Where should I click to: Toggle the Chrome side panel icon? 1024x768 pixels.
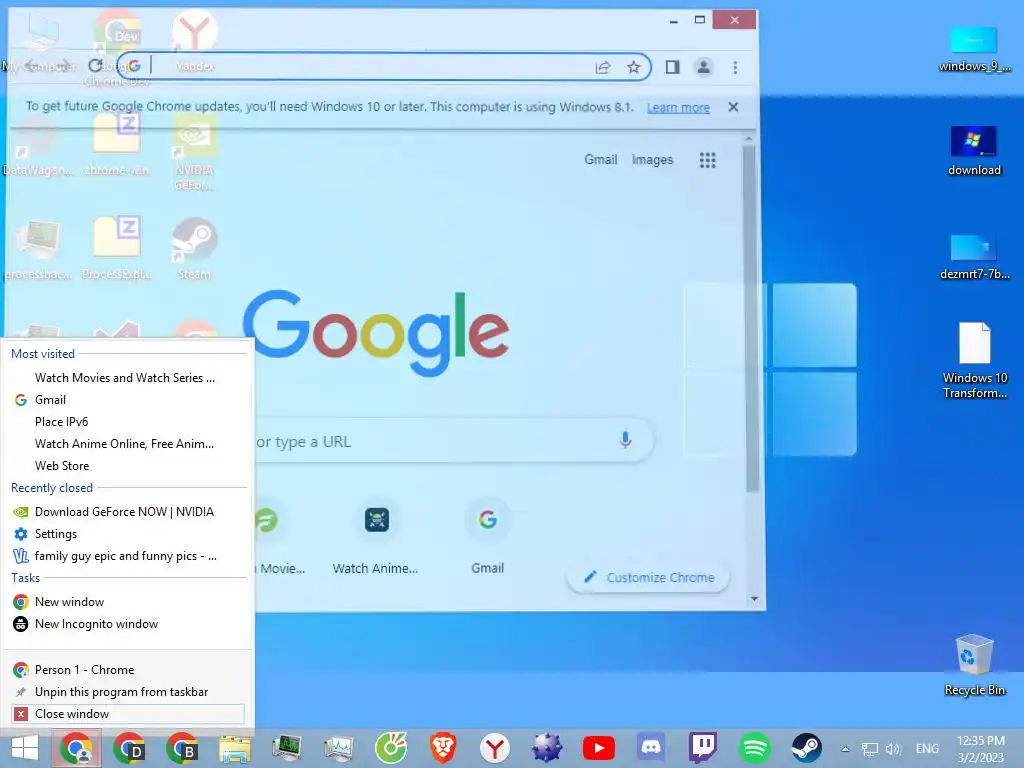click(672, 67)
